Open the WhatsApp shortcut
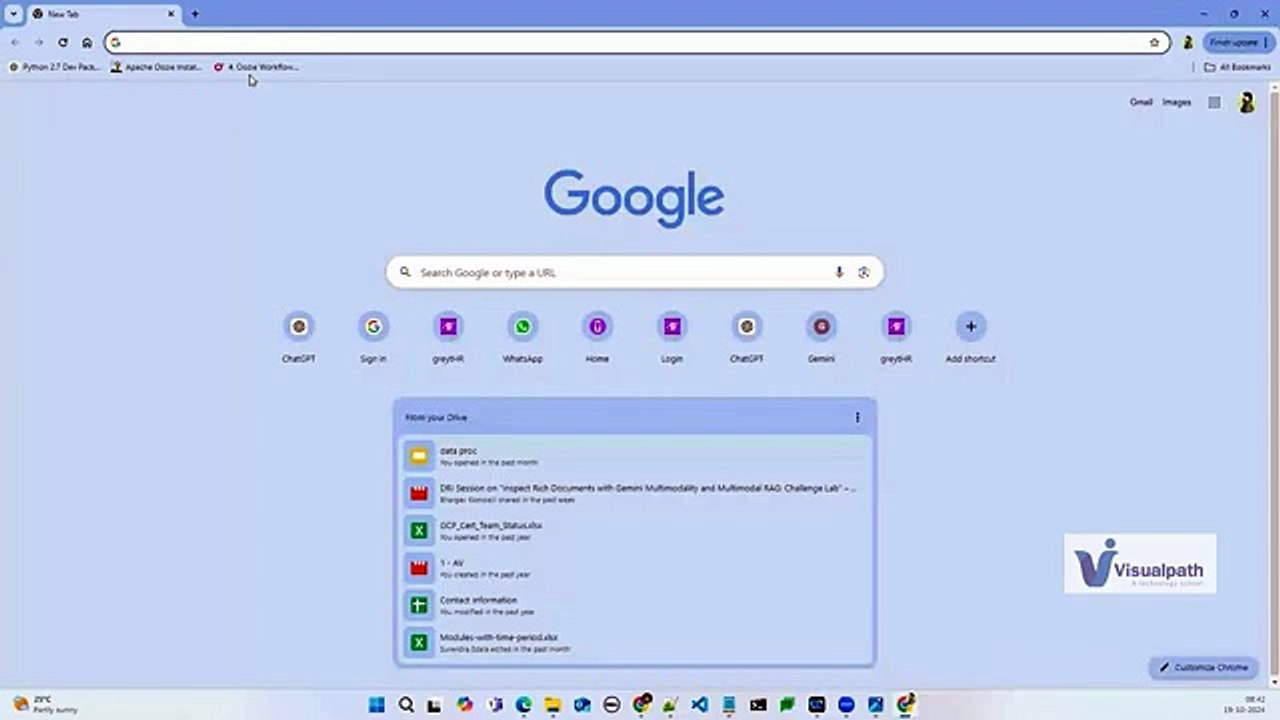Viewport: 1280px width, 720px height. pos(522,337)
